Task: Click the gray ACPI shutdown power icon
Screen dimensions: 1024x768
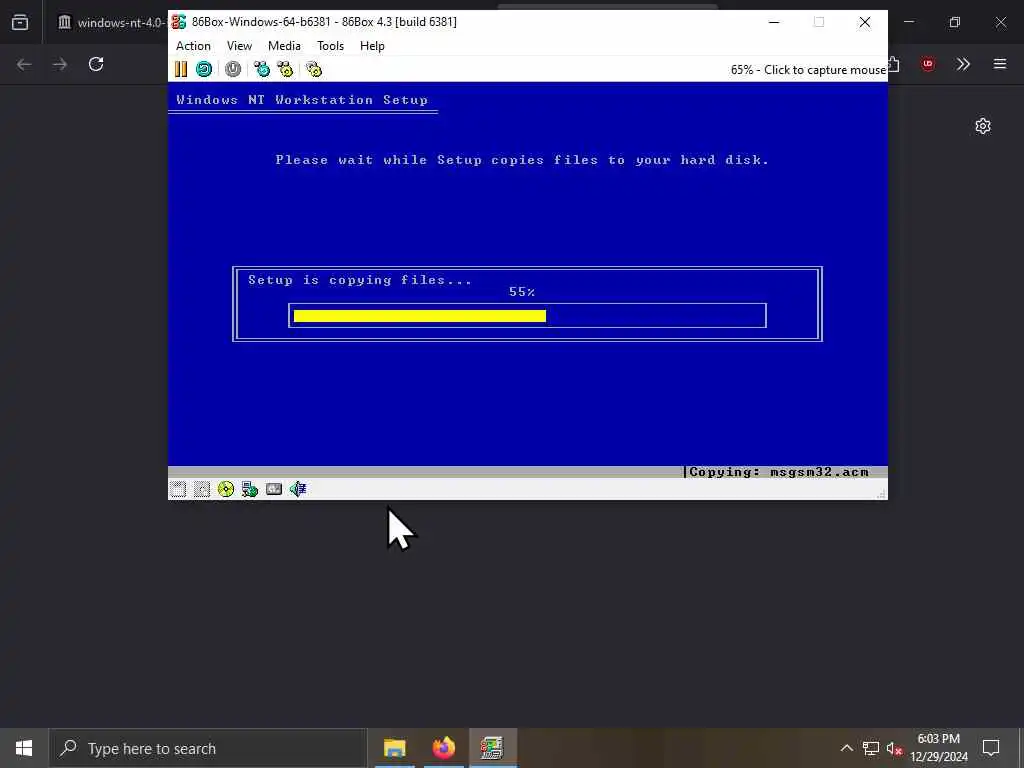Action: 232,69
